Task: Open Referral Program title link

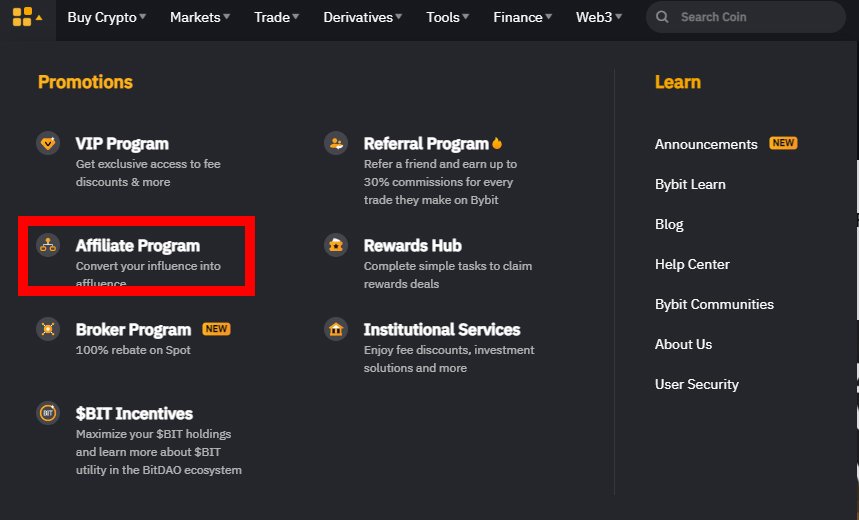Action: 426,144
